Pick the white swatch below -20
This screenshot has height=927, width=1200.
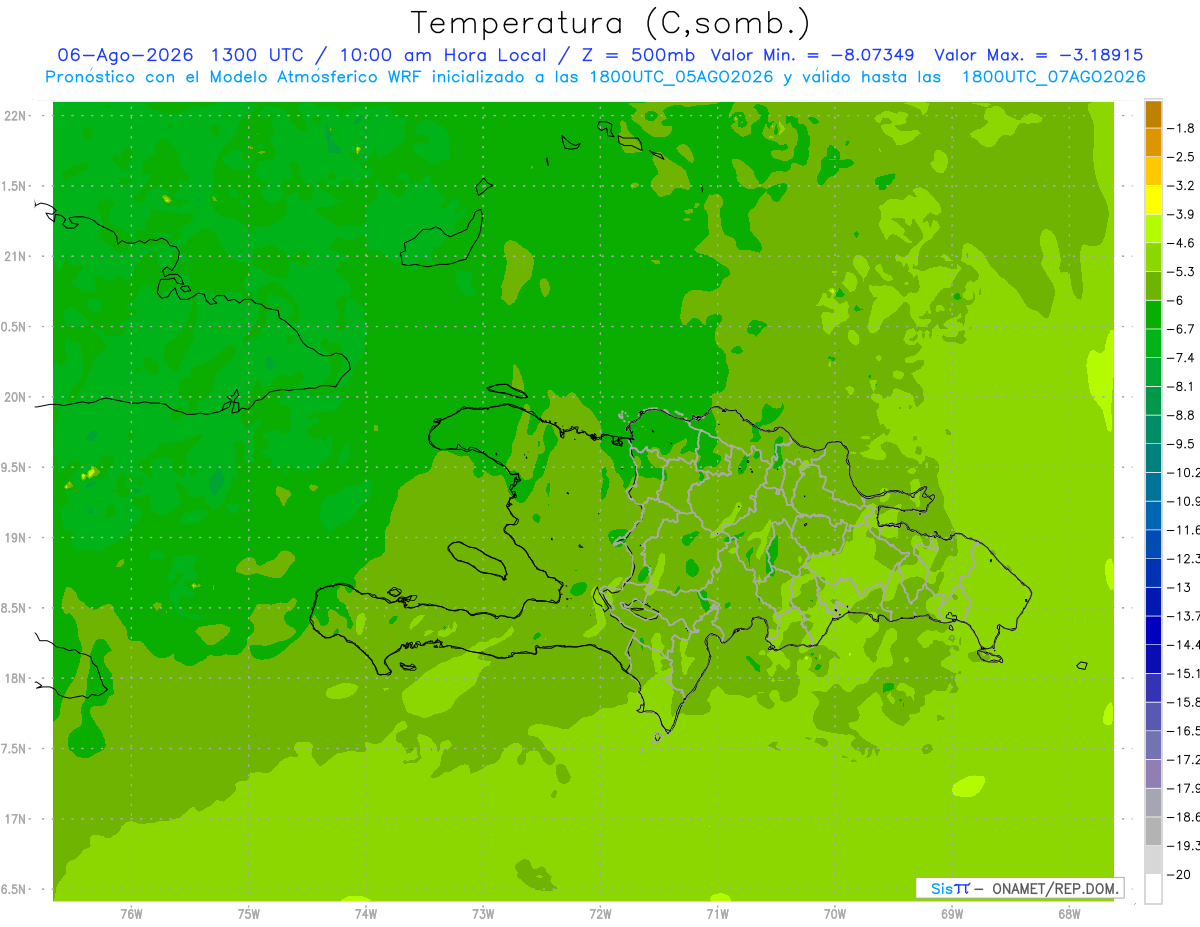point(1153,888)
